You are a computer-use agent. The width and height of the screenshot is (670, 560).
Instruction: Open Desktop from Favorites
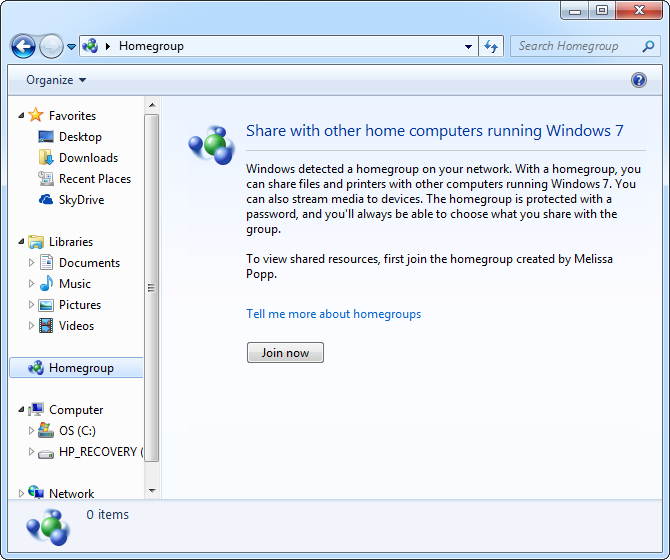tap(80, 137)
